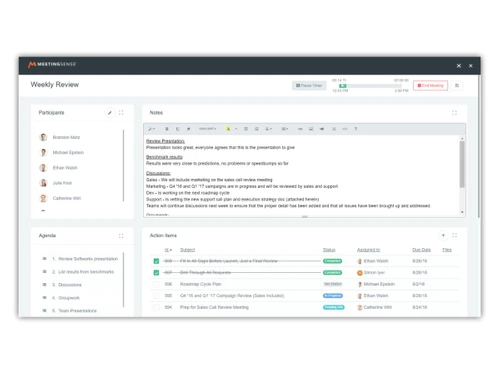Image resolution: width=500 pixels, height=375 pixels.
Task: Toggle underline formatting in Notes toolbar
Action: (178, 129)
